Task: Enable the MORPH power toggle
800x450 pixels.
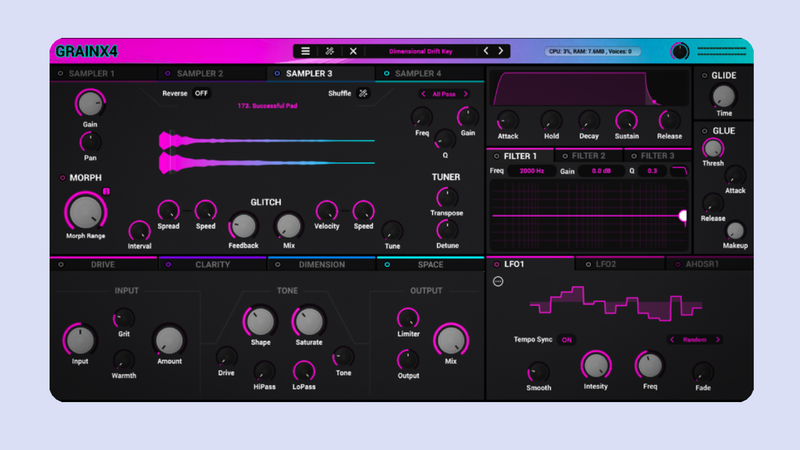Action: 61,178
